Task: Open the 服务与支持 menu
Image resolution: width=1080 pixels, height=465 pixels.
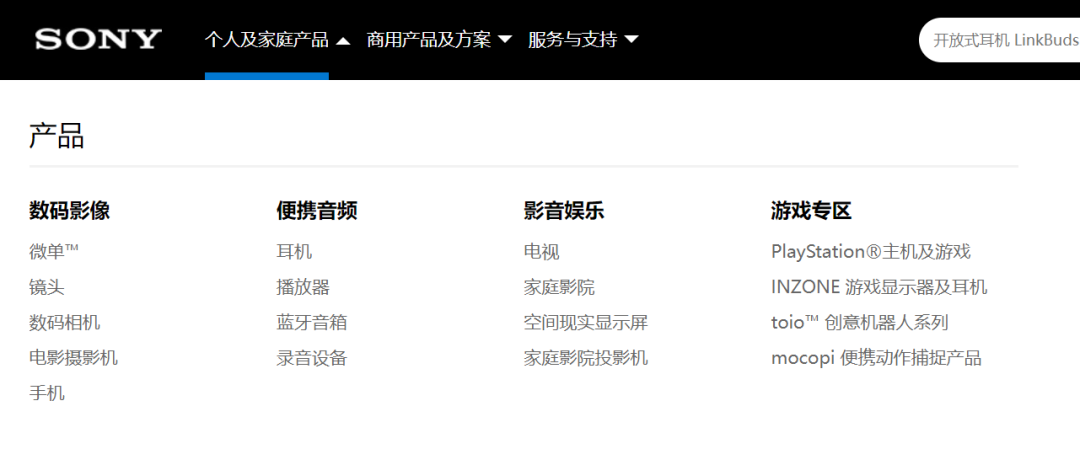Action: [x=572, y=40]
